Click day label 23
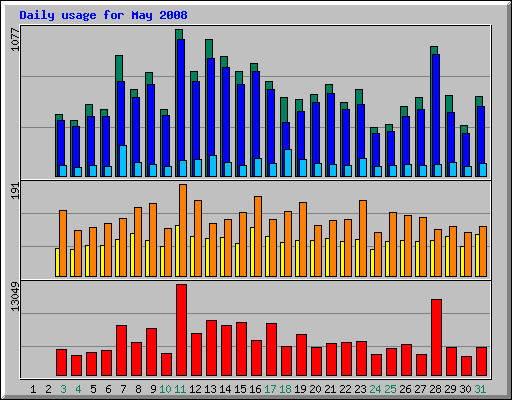 point(360,389)
